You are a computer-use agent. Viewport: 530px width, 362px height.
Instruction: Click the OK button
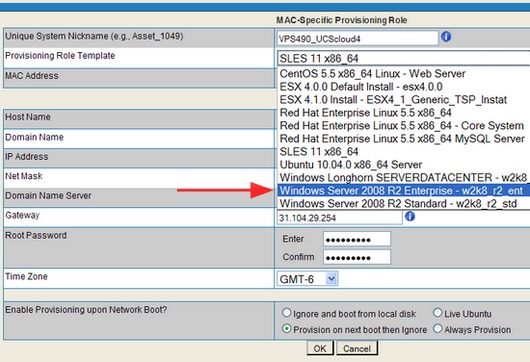pyautogui.click(x=320, y=348)
